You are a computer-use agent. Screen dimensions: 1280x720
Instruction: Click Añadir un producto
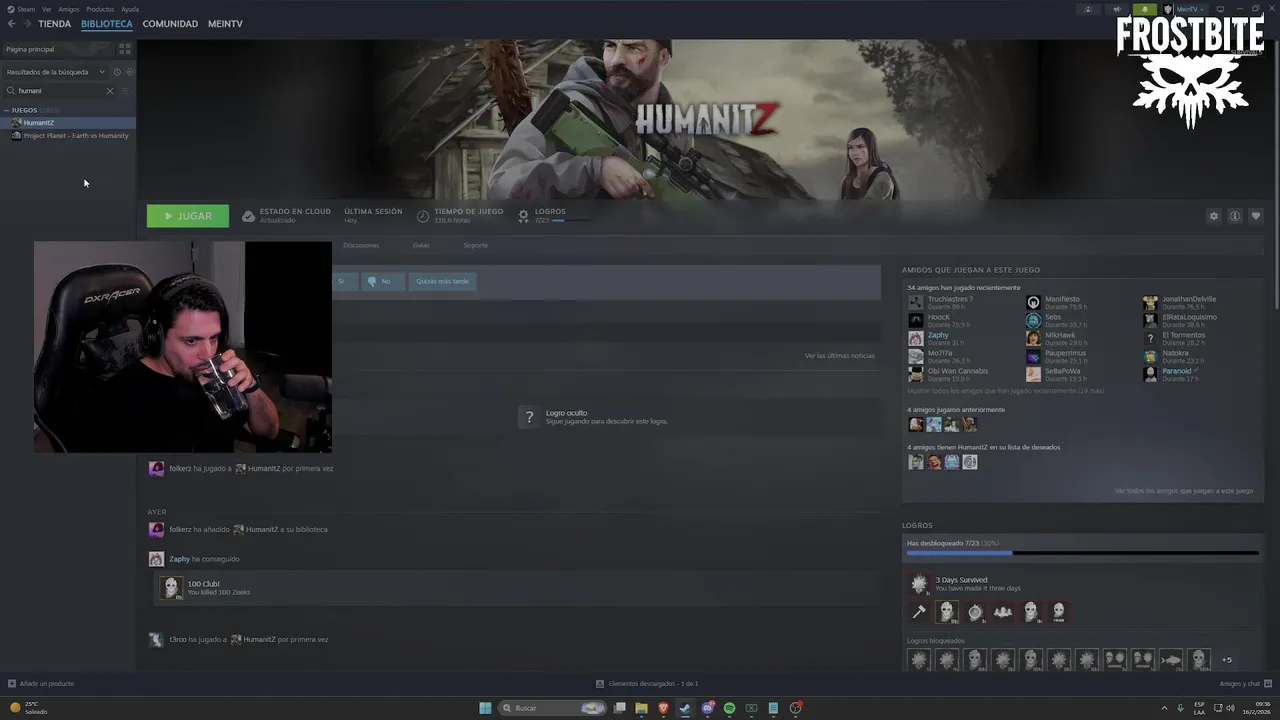[41, 684]
